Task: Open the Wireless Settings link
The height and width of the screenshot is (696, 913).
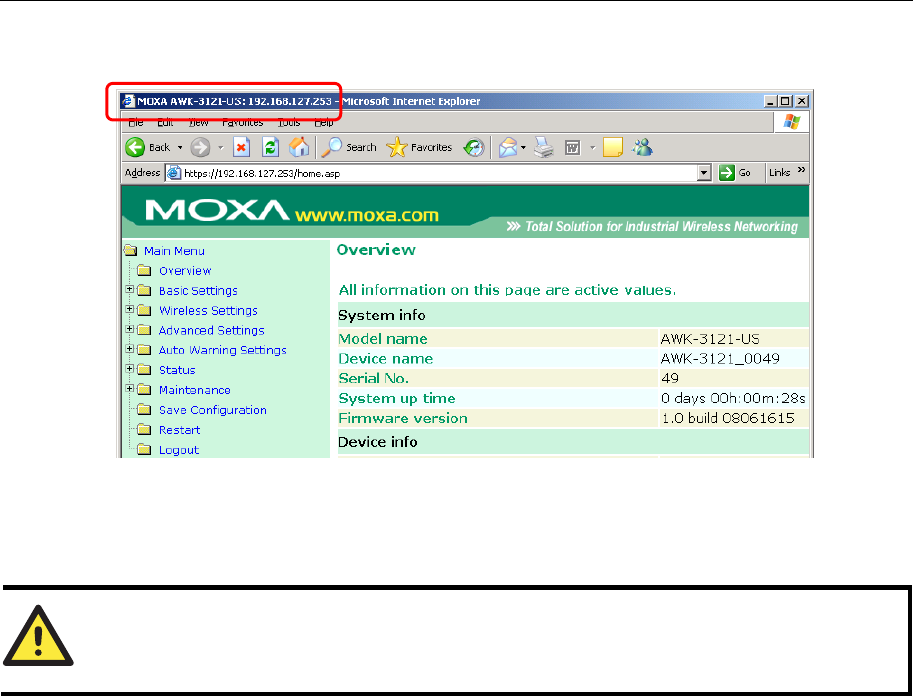Action: point(208,310)
